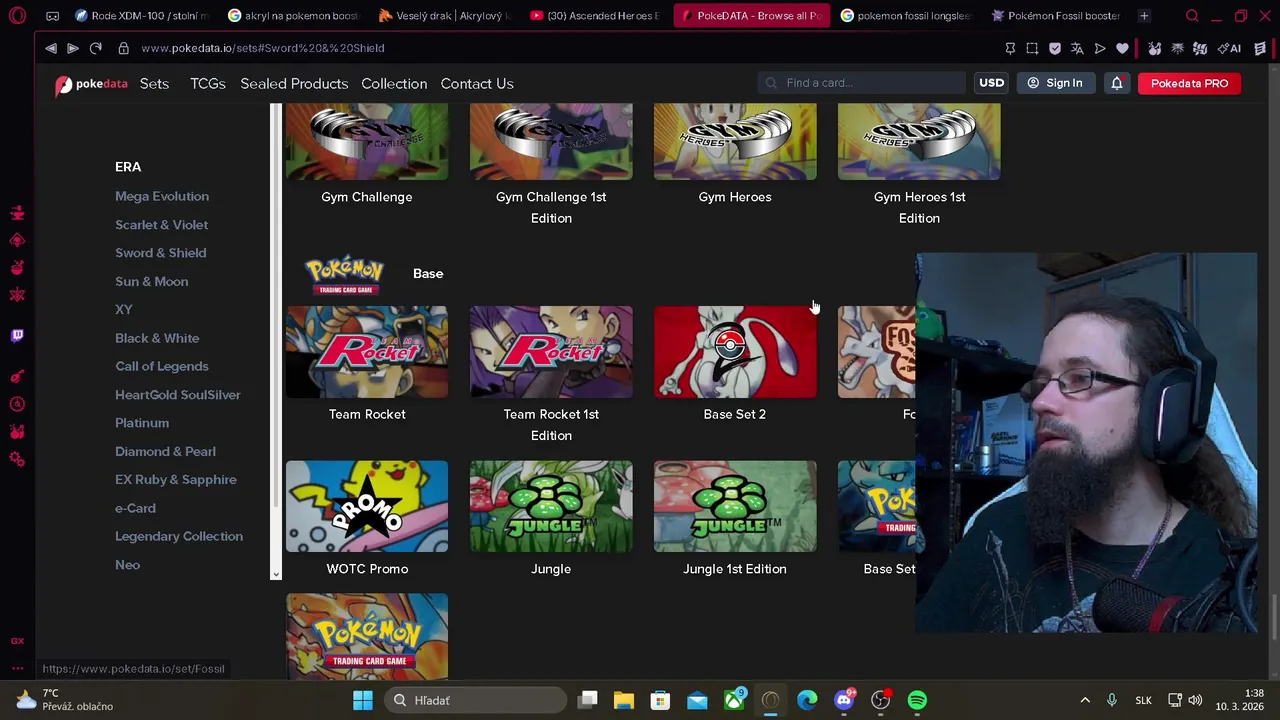1280x720 pixels.
Task: Switch to the Rode XDM-100 tab
Action: (141, 16)
